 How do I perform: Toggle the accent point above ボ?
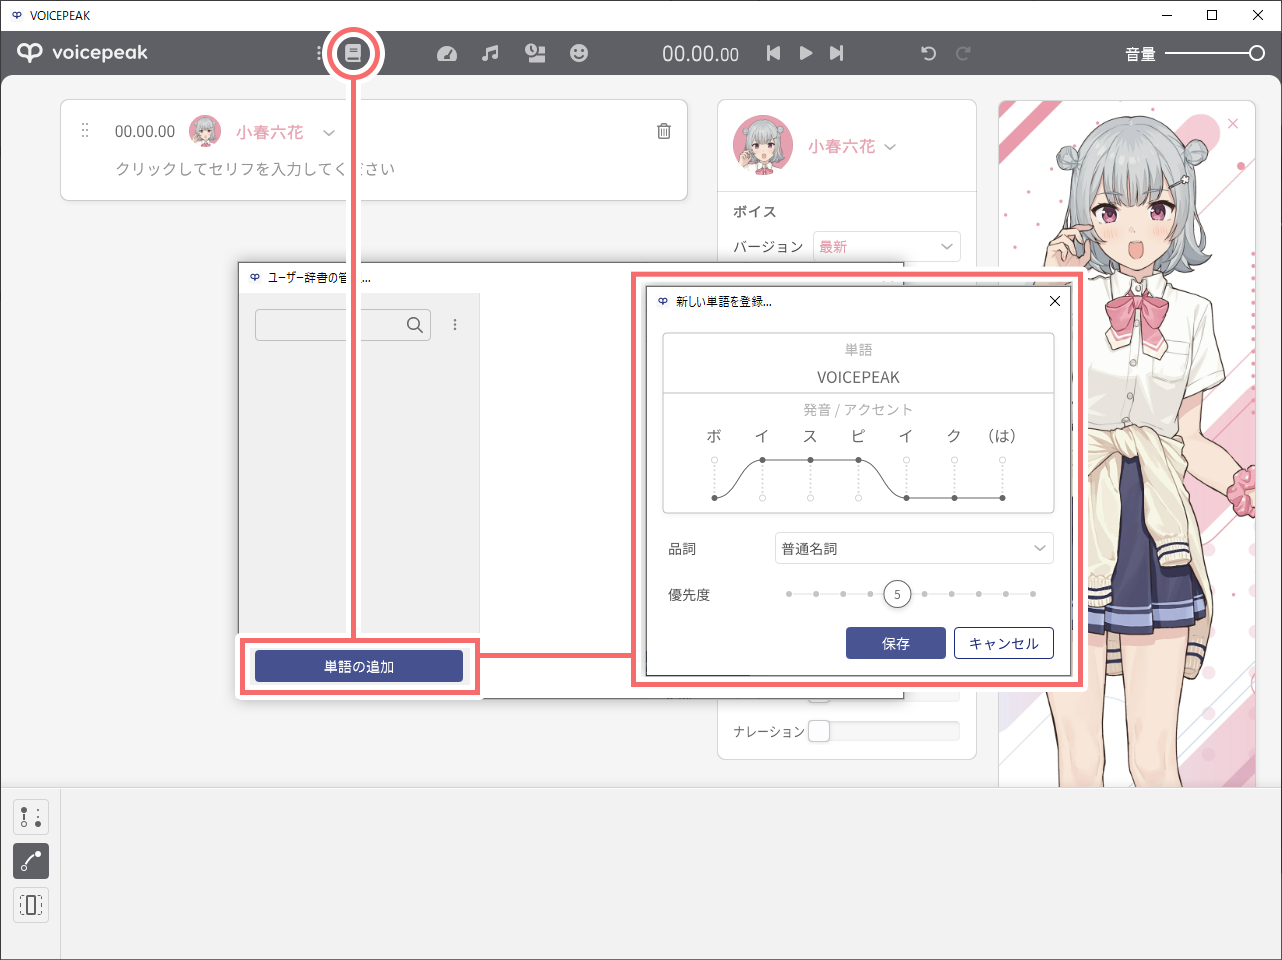[714, 460]
